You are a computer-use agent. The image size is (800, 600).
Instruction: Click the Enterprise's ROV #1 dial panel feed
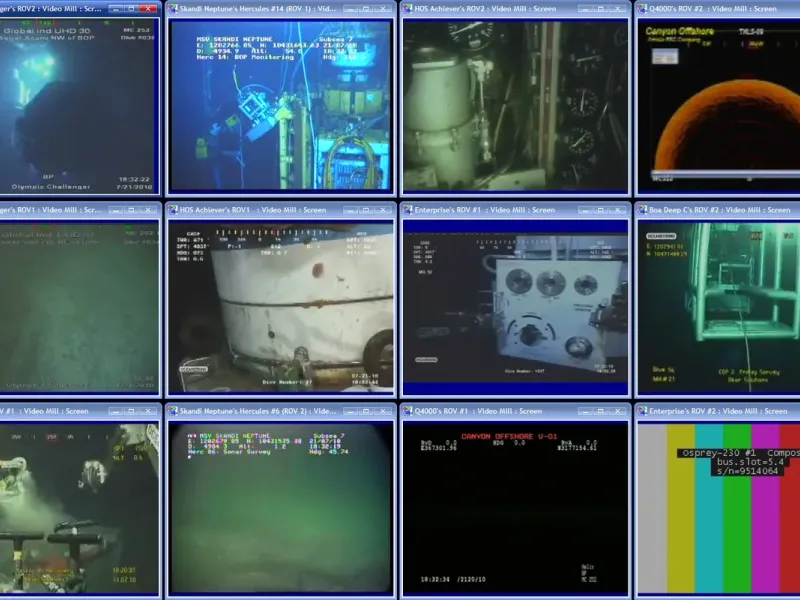coord(515,308)
